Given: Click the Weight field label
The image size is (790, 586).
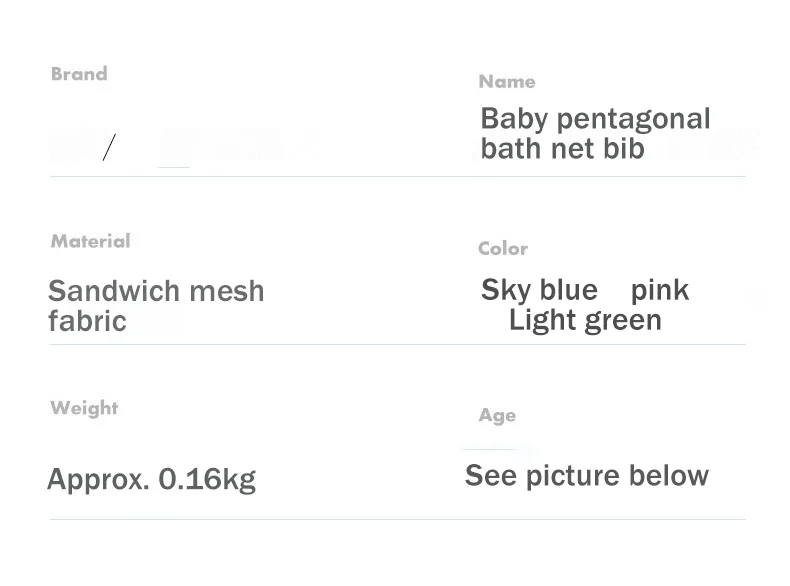Looking at the screenshot, I should pyautogui.click(x=84, y=408).
